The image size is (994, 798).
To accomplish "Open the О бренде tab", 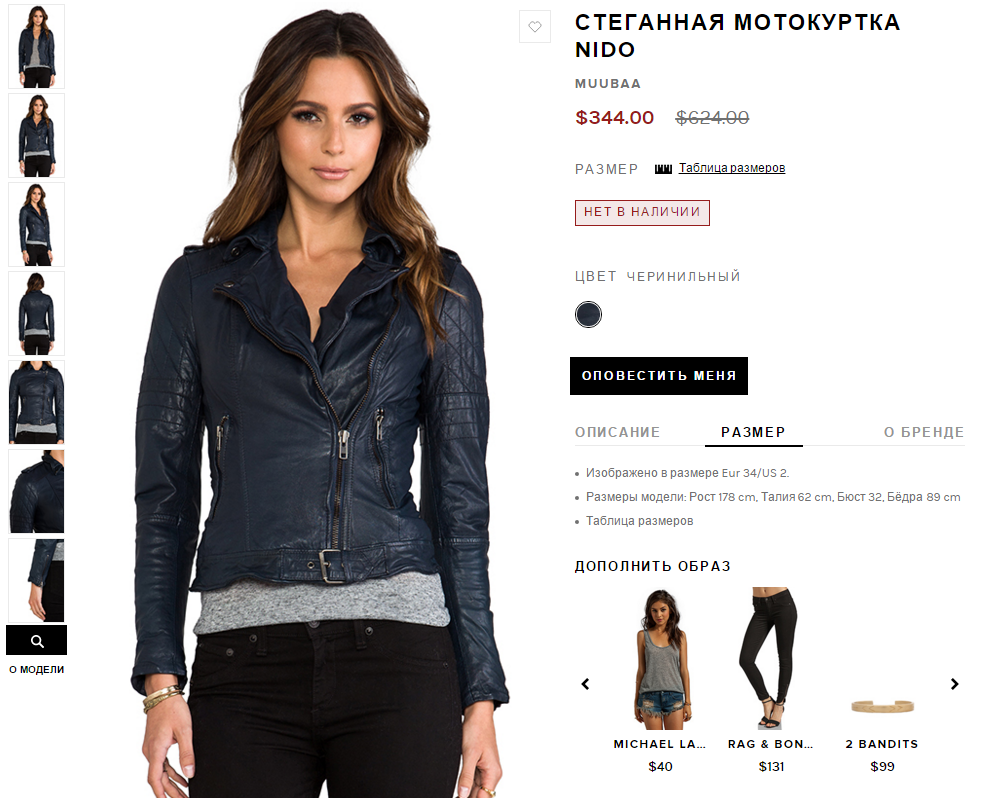I will [923, 432].
